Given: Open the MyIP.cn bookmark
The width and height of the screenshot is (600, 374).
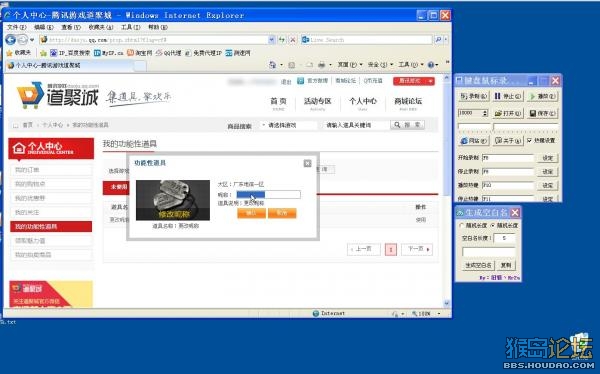Looking at the screenshot, I should pos(109,53).
